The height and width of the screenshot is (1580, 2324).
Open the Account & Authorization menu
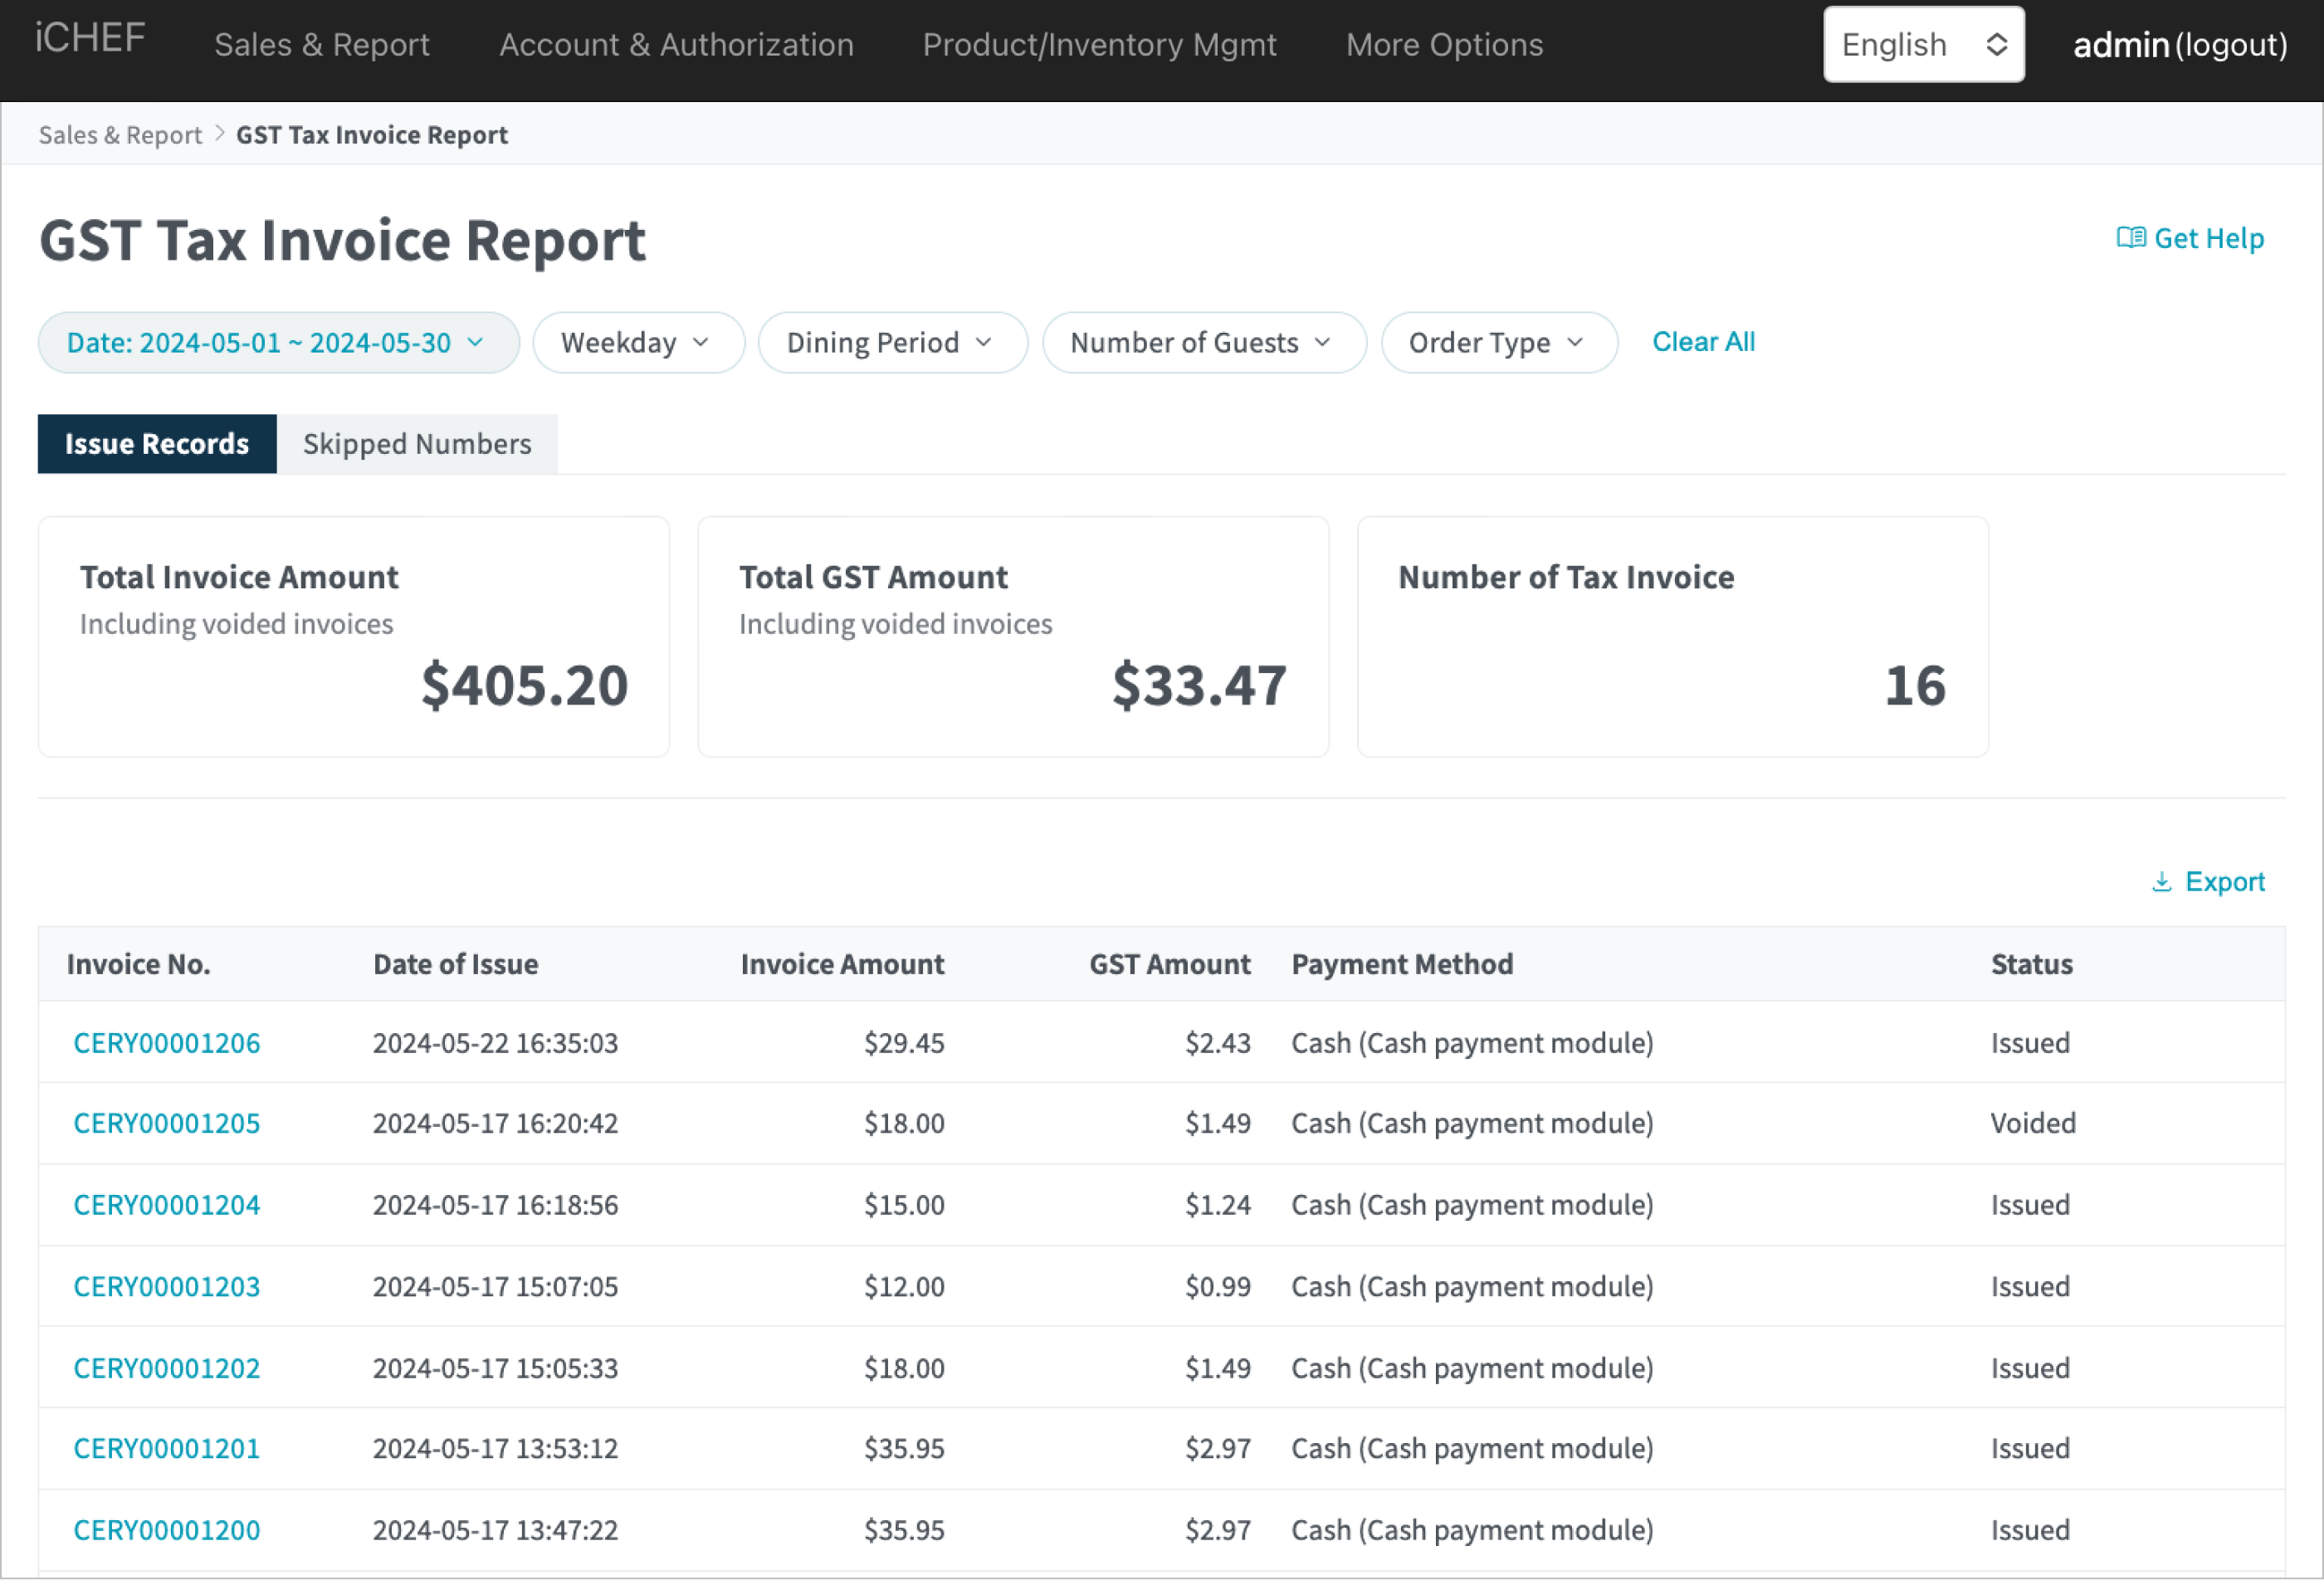676,45
